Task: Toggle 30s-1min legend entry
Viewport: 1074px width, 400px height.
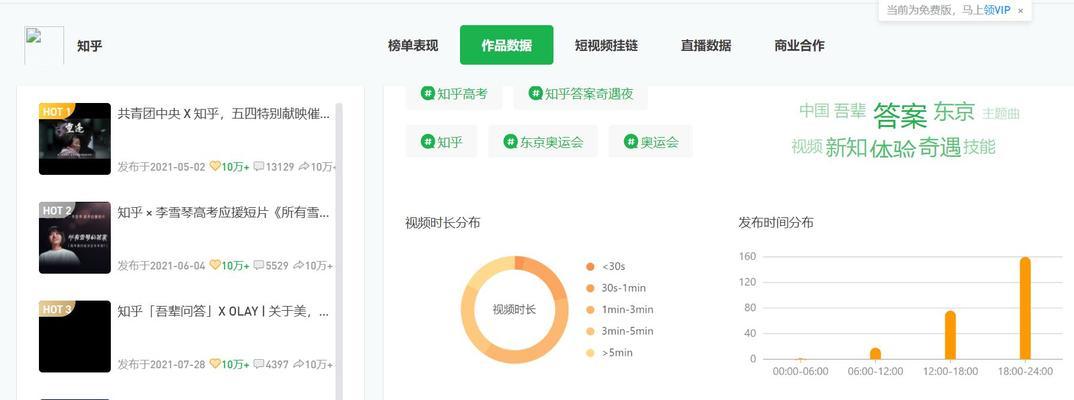Action: point(616,288)
